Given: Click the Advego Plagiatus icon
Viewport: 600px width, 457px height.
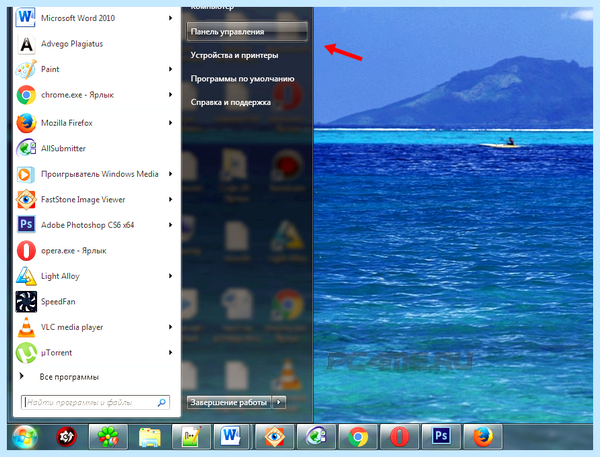Looking at the screenshot, I should click(x=26, y=44).
